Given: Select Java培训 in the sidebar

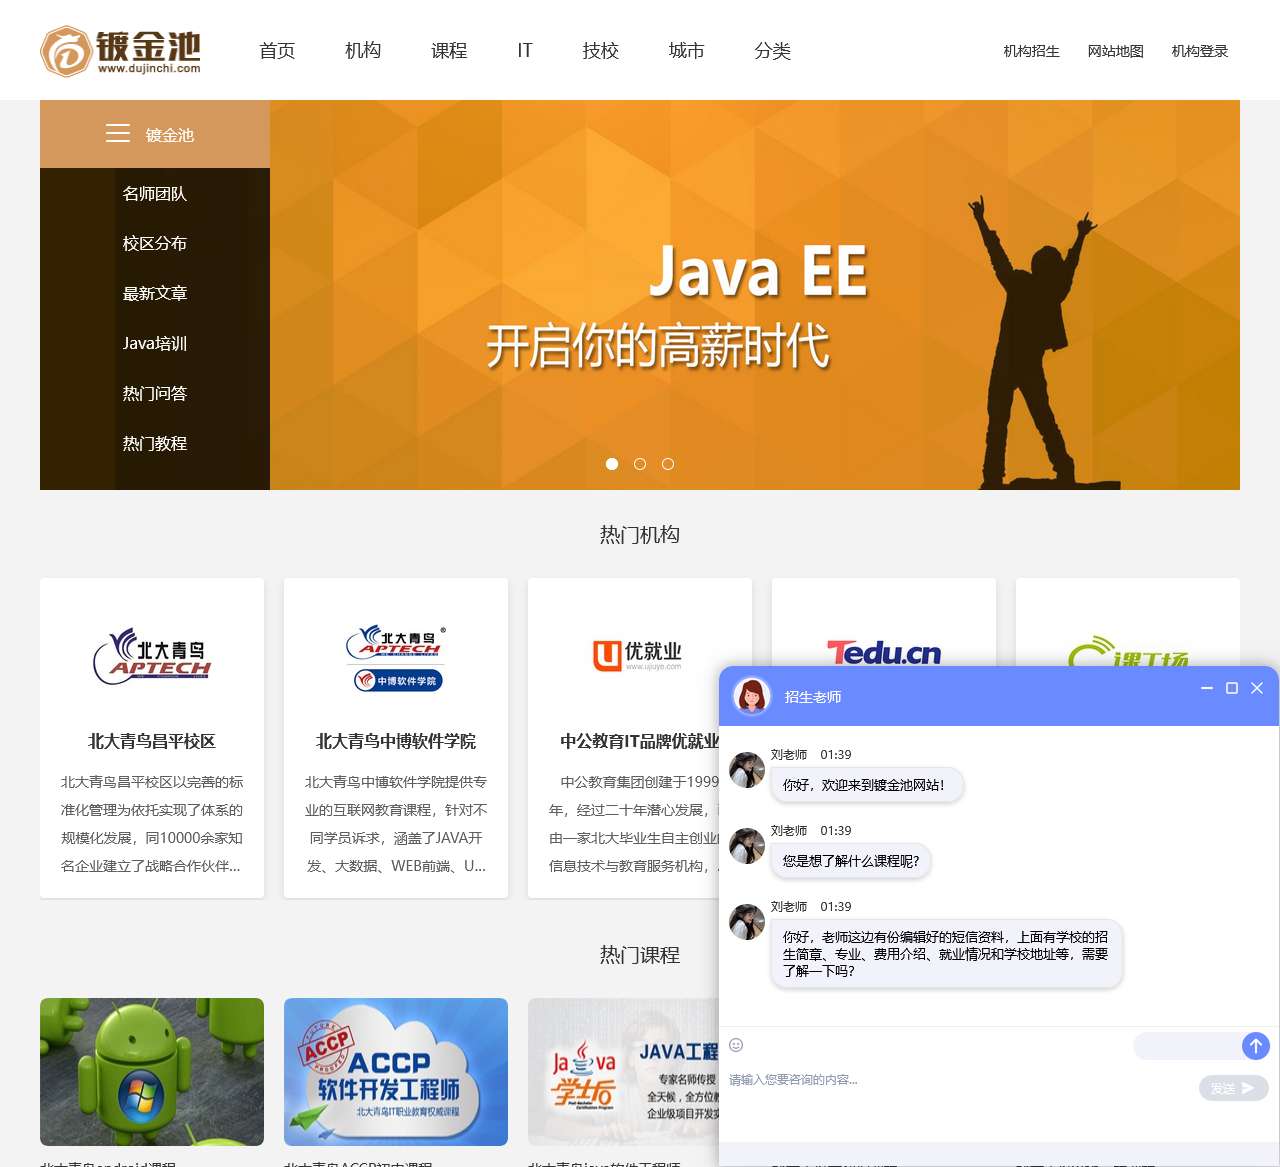Looking at the screenshot, I should click(x=155, y=343).
